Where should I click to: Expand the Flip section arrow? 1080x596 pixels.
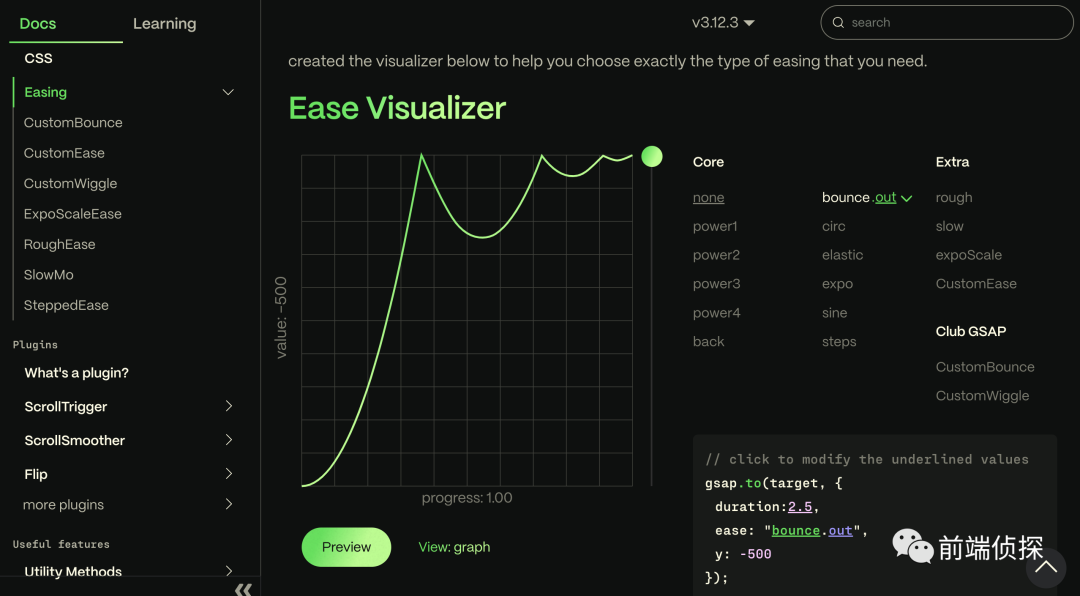[x=229, y=474]
